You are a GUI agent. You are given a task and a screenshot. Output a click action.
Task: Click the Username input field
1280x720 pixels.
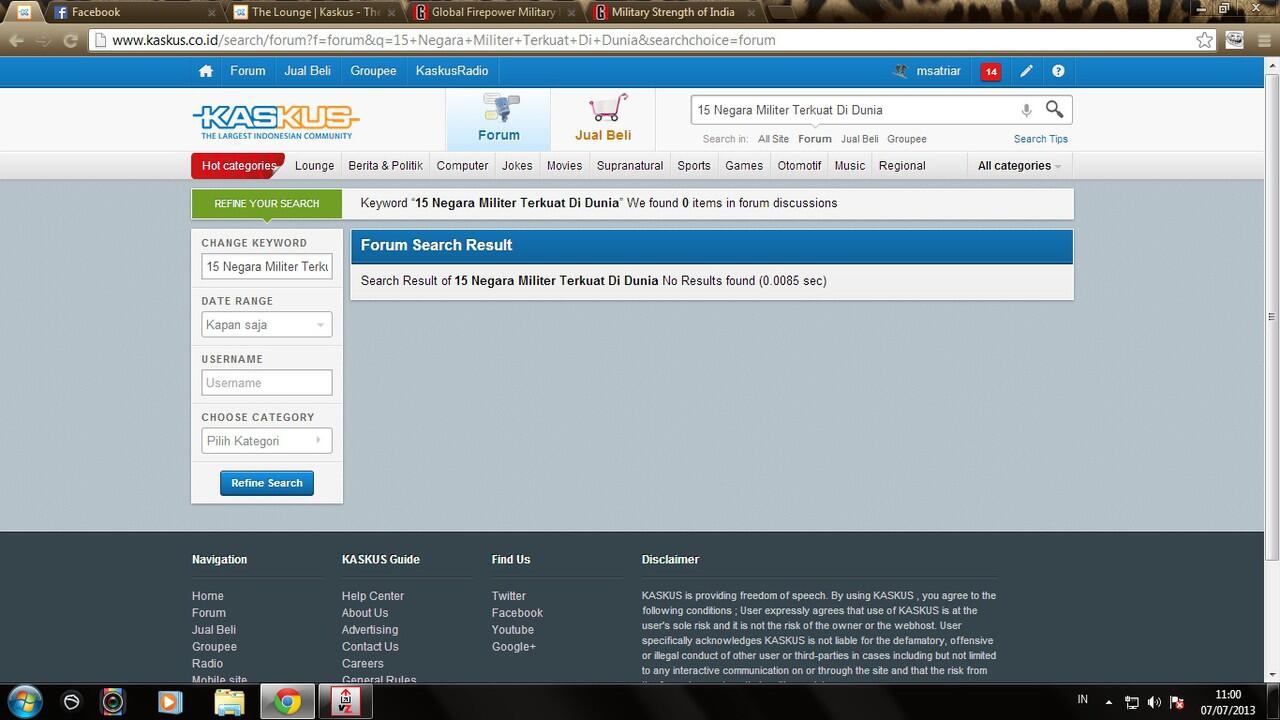tap(267, 383)
